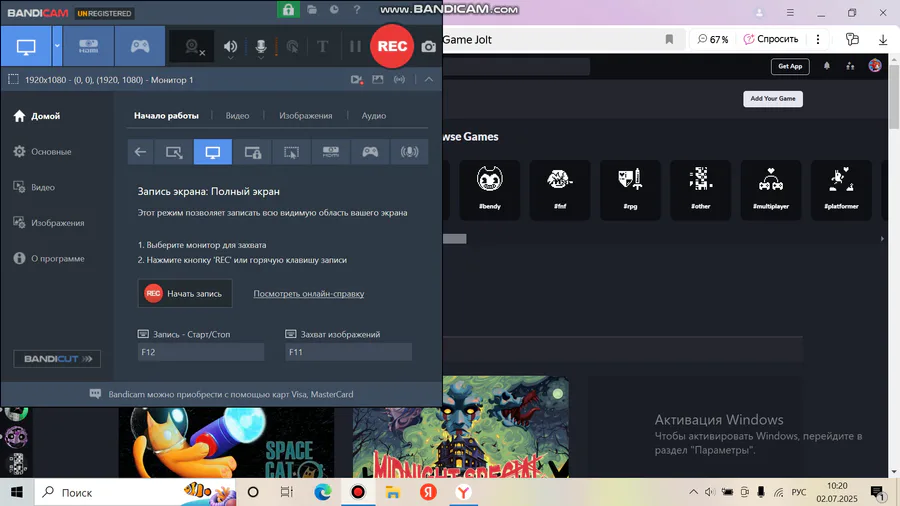The width and height of the screenshot is (900, 506).
Task: Open Домой in Bandicam sidebar
Action: click(x=37, y=116)
